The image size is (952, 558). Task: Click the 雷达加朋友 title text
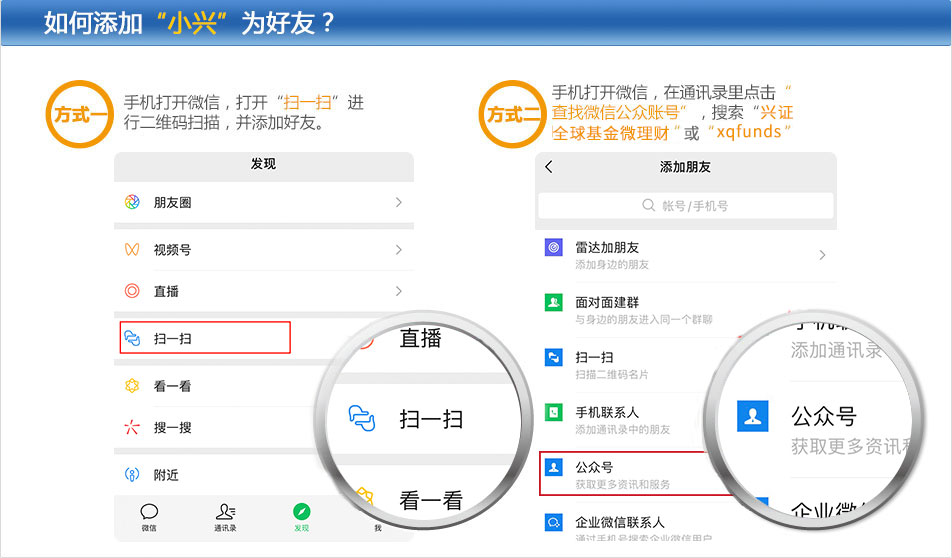point(607,247)
